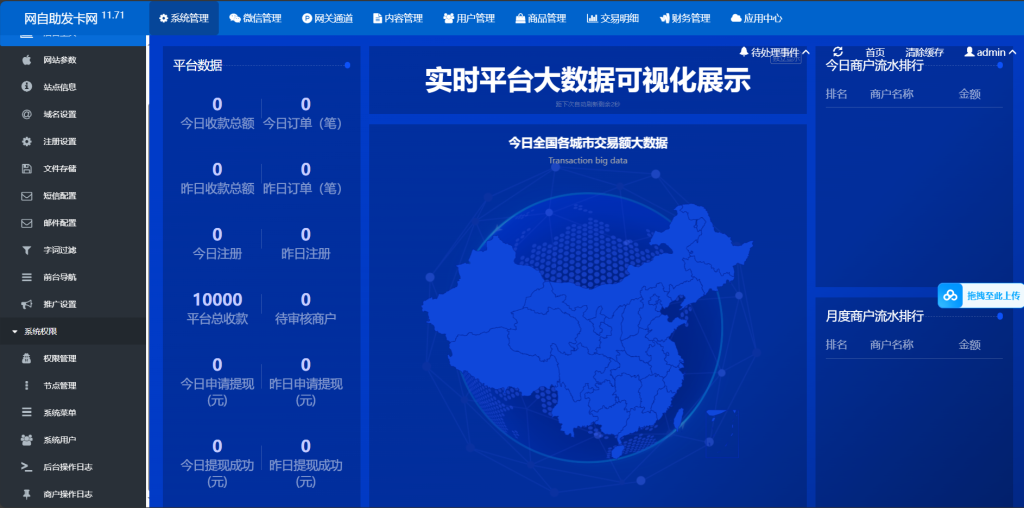
Task: Select the 系统管理 top tab
Action: point(184,18)
